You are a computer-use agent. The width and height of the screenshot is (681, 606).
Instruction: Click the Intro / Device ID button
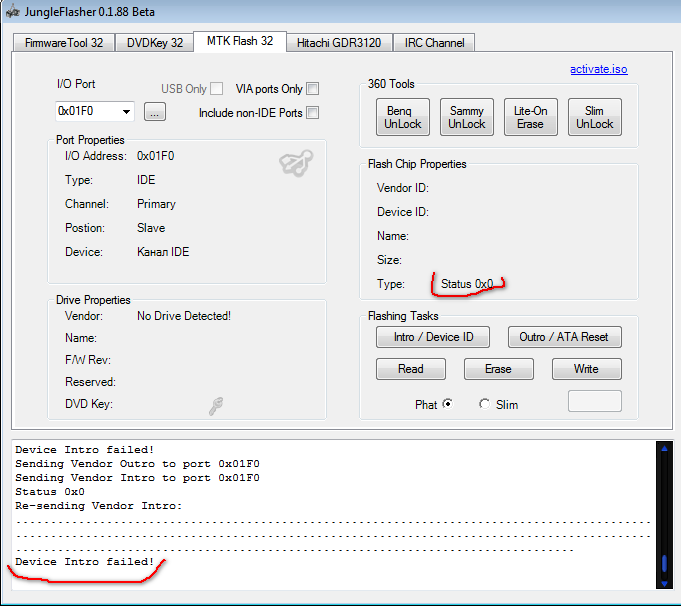point(433,337)
